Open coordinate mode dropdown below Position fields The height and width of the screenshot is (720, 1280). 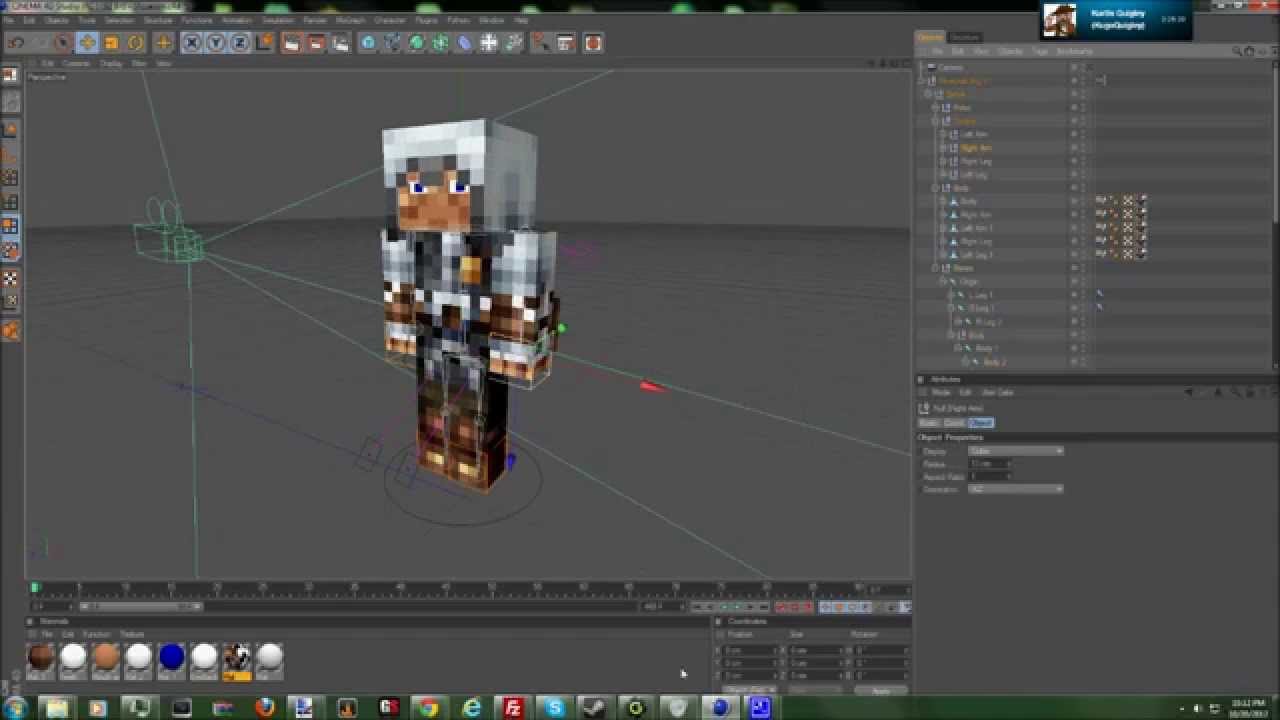[748, 689]
